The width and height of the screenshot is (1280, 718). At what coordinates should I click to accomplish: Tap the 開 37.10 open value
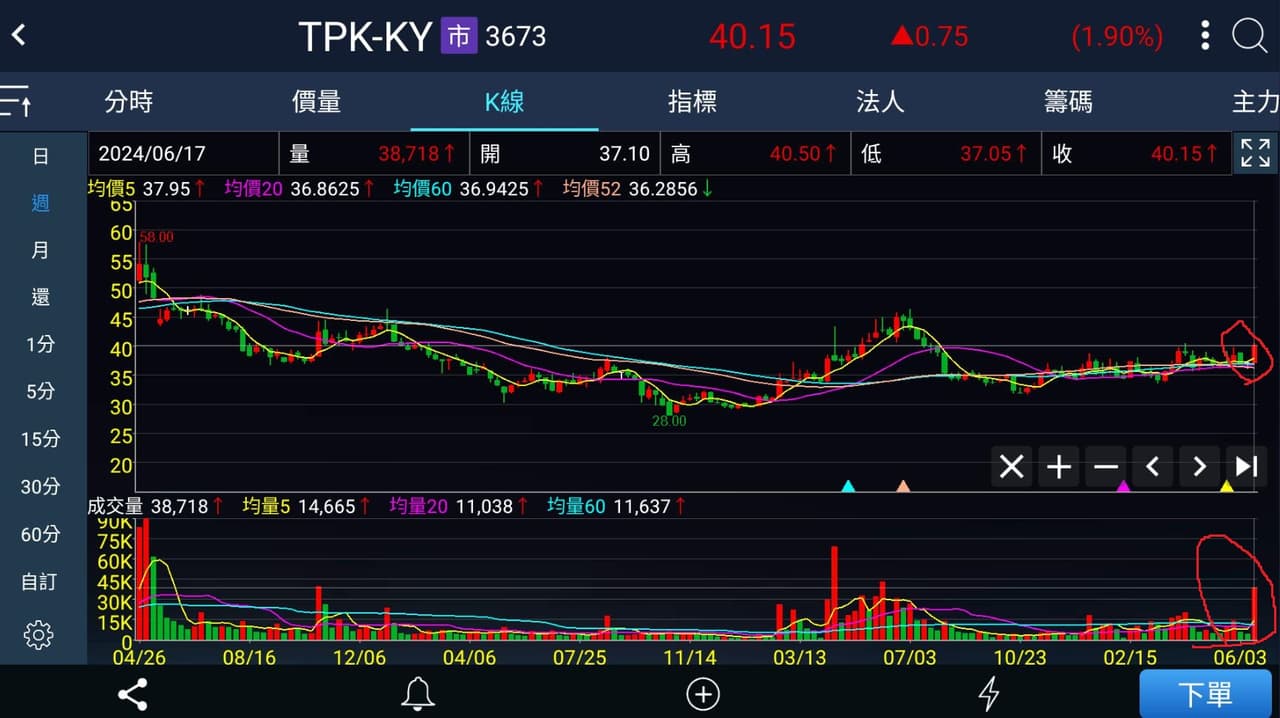click(x=565, y=154)
